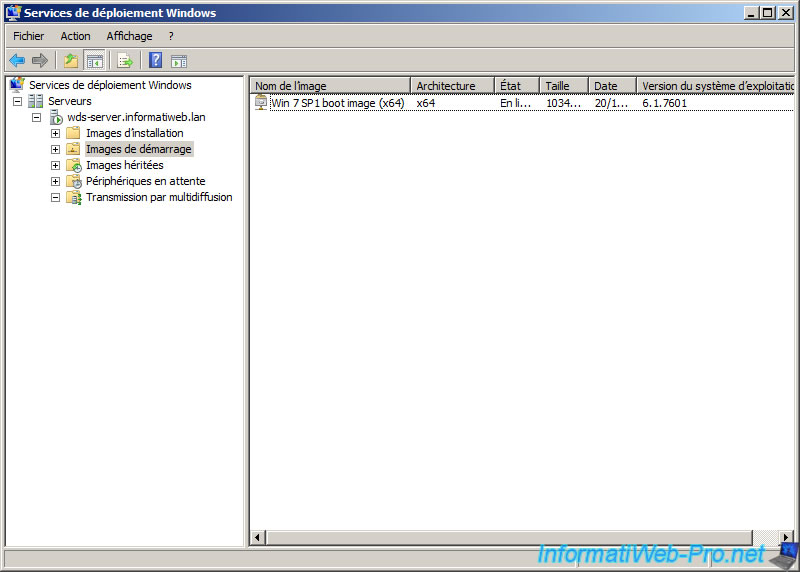Select Images de démarrage in the tree
The width and height of the screenshot is (800, 572).
[x=139, y=149]
